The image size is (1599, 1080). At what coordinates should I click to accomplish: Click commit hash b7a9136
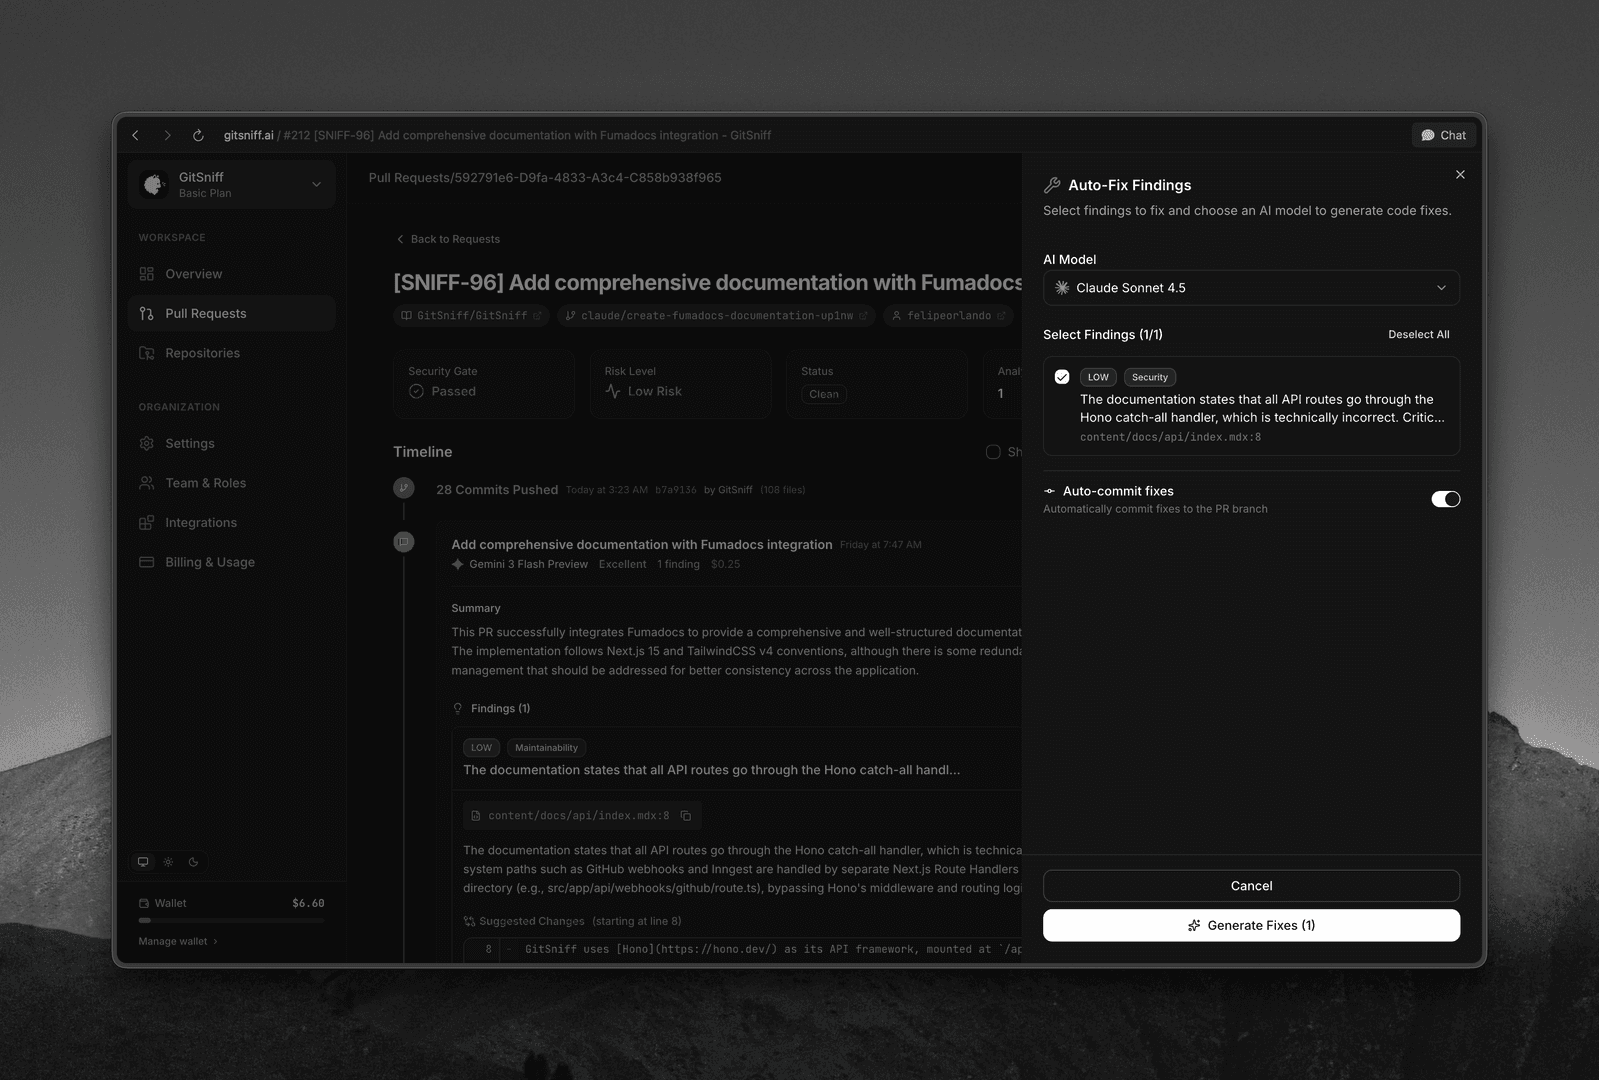coord(676,490)
